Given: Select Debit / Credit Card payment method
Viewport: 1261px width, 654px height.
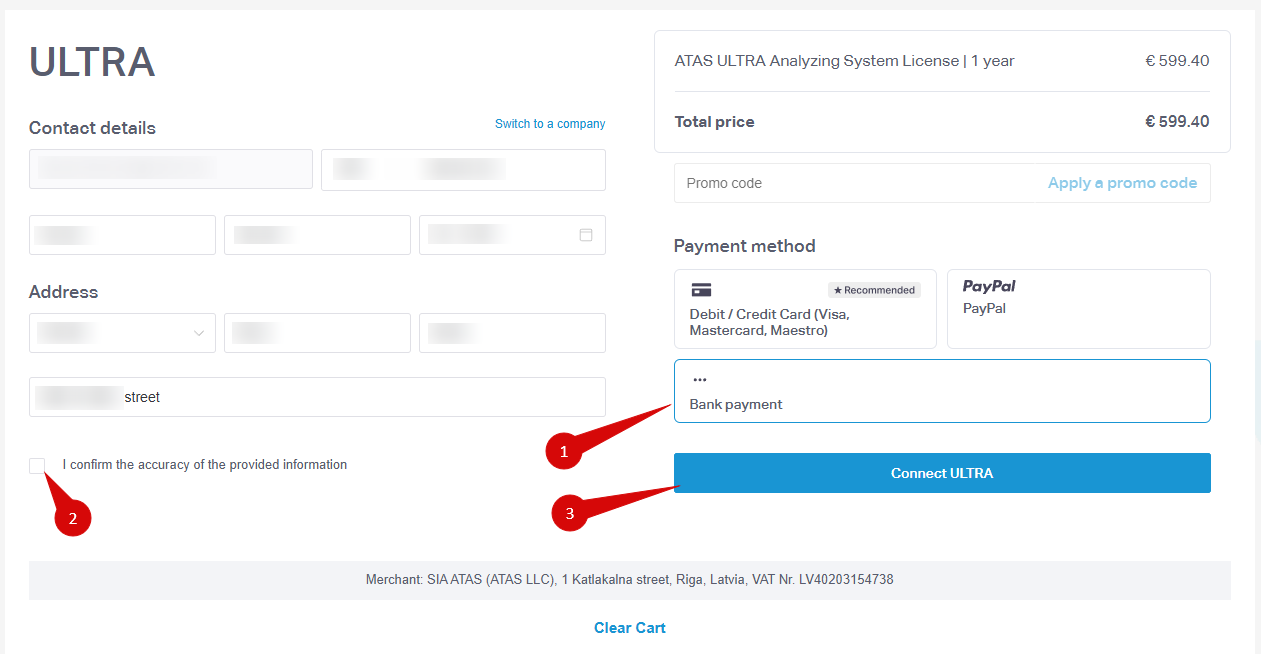Looking at the screenshot, I should click(805, 309).
